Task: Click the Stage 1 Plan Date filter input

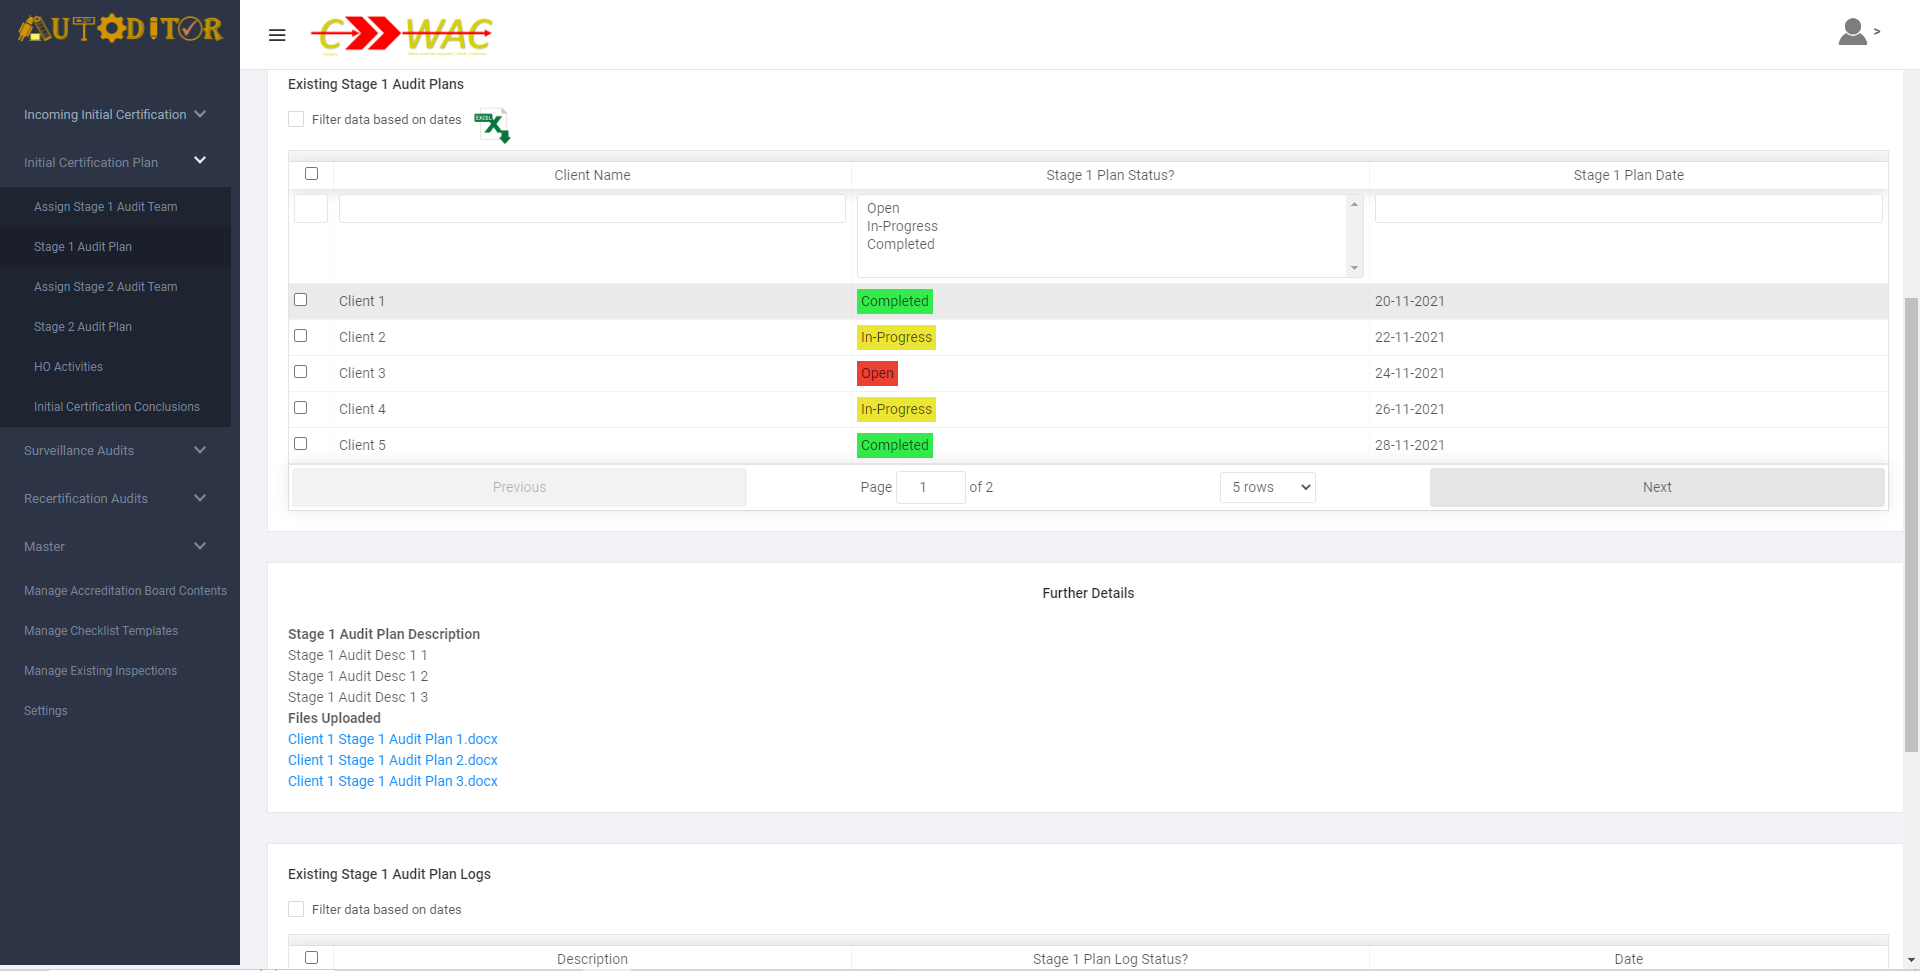Action: 1628,208
